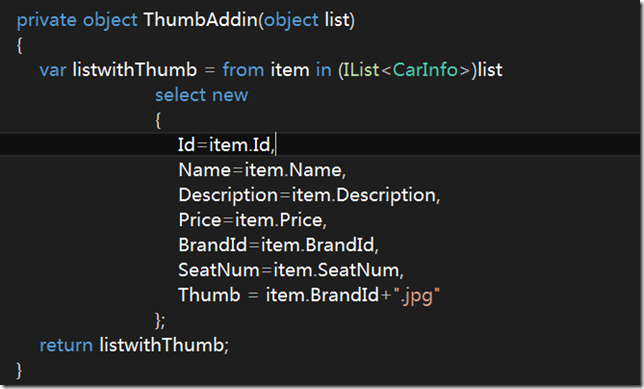644x389 pixels.
Task: Click the BrandId=item.BrandId line
Action: point(278,245)
